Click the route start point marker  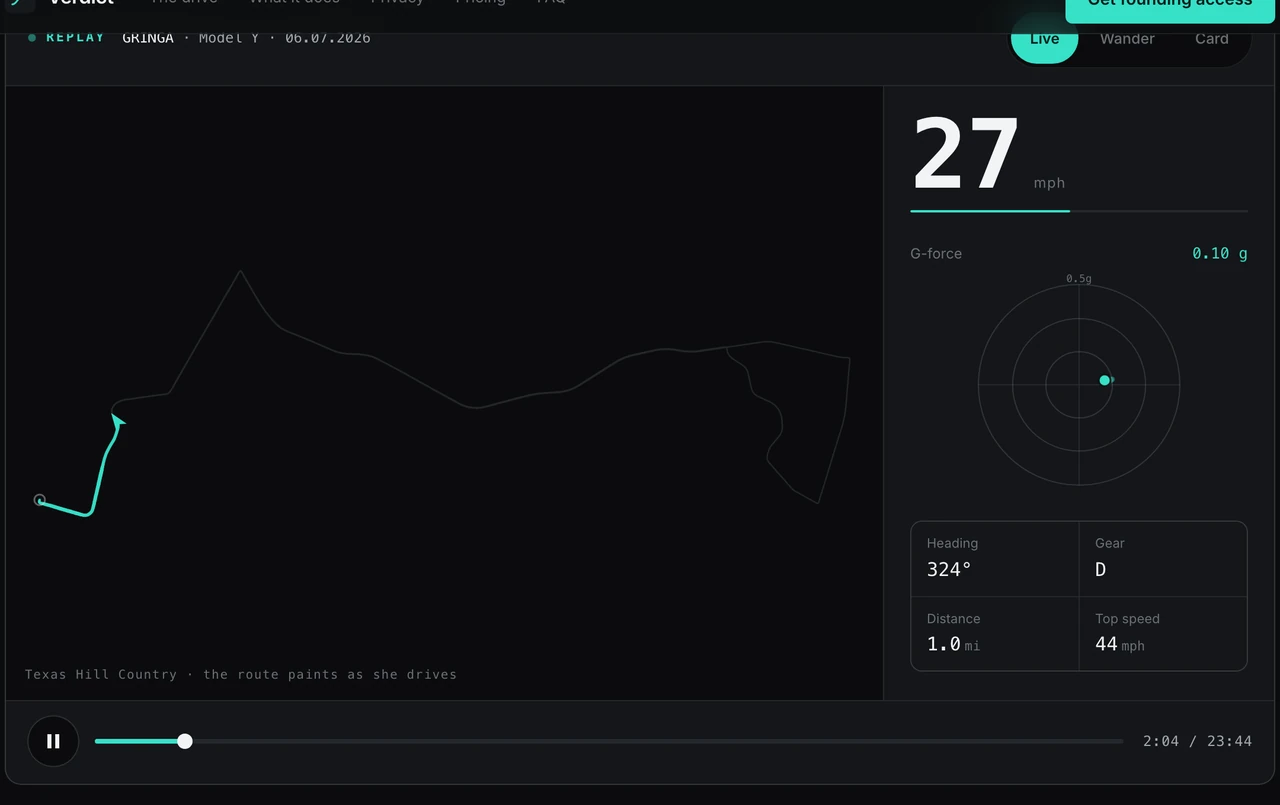point(40,500)
